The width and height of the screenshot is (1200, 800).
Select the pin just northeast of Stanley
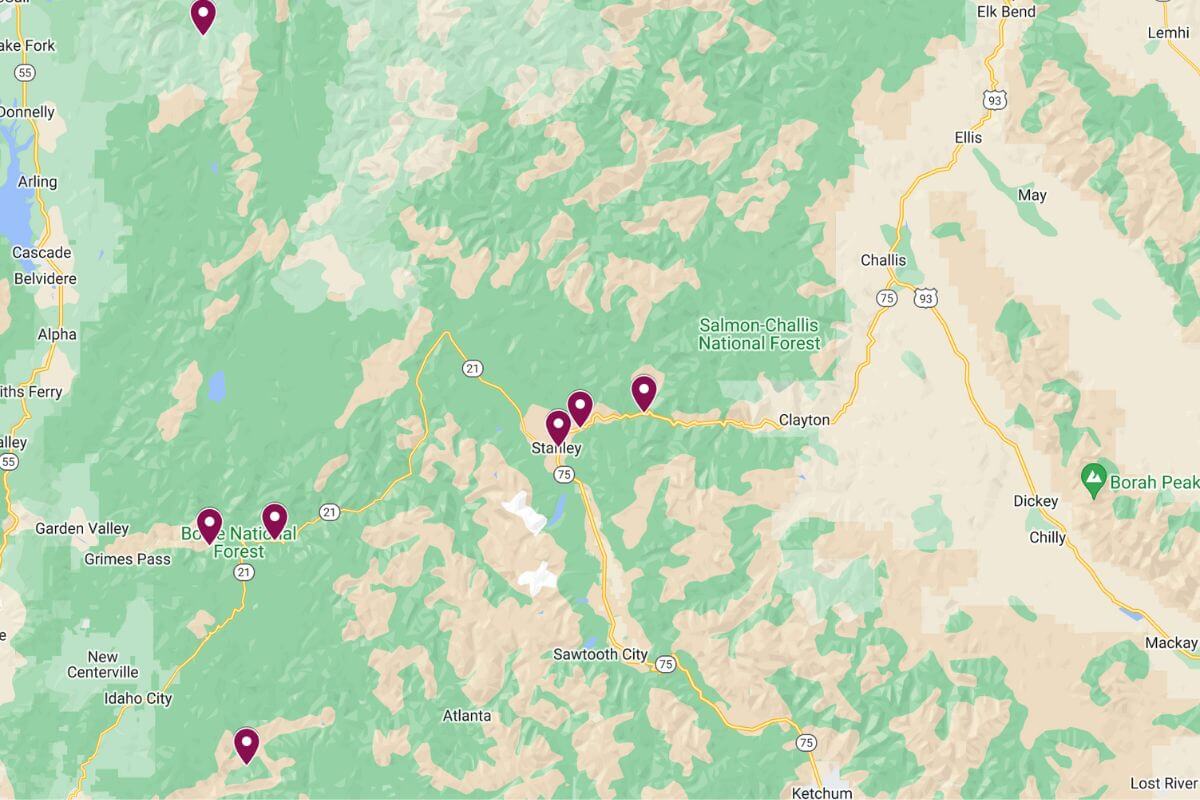point(580,407)
